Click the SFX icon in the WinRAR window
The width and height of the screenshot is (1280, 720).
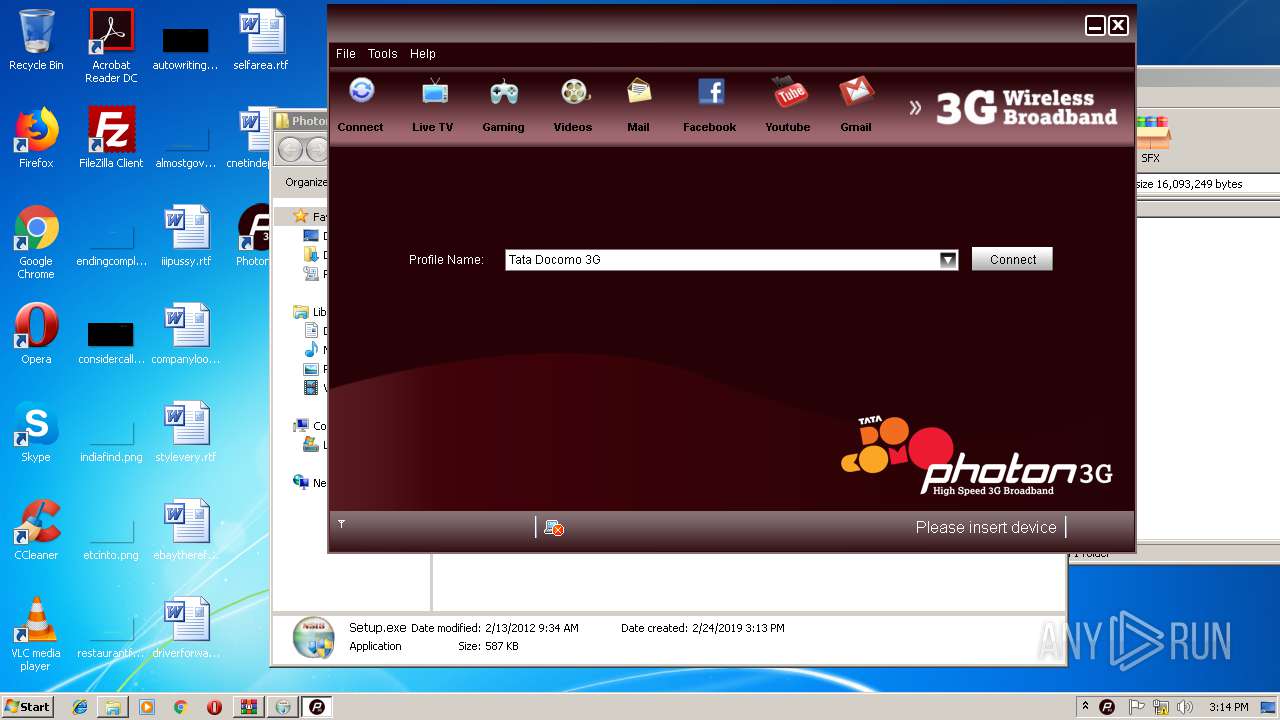click(x=1151, y=140)
